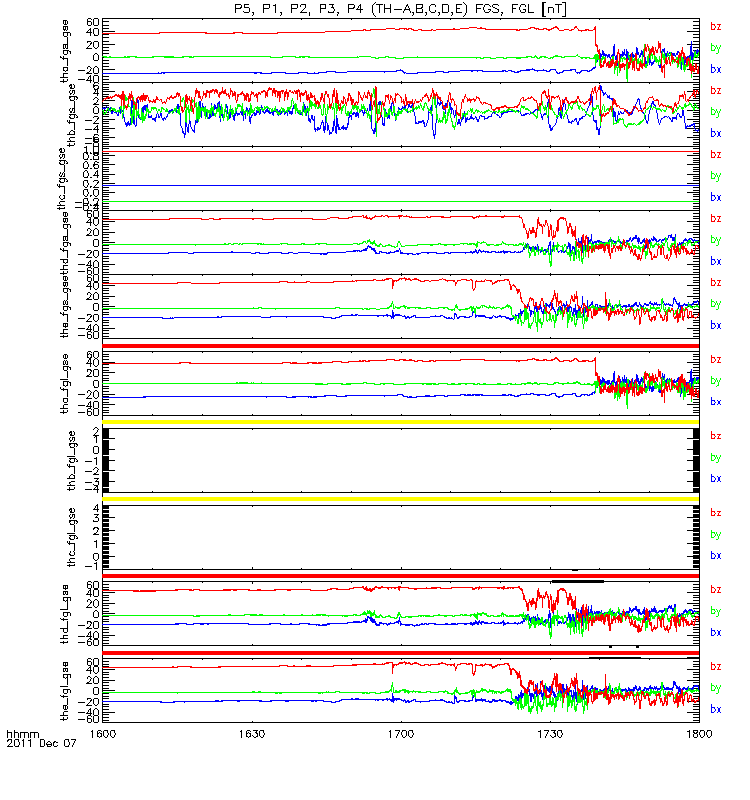Click bz legend beside the_fgl_gse panel
Viewport: 750px width, 800px height.
(x=716, y=667)
